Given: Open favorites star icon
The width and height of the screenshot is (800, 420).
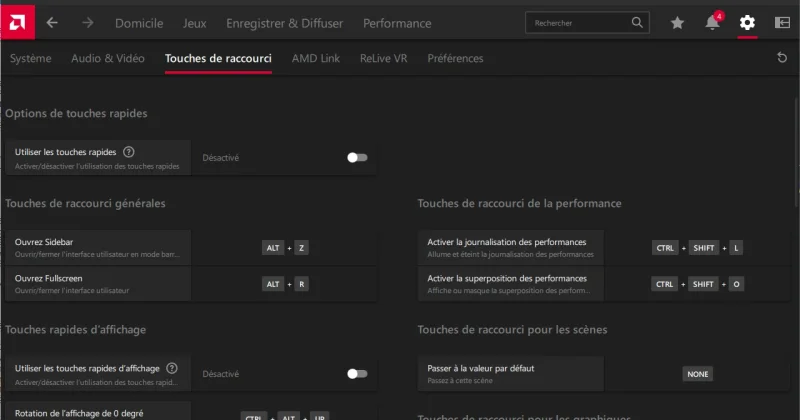Looking at the screenshot, I should point(677,22).
